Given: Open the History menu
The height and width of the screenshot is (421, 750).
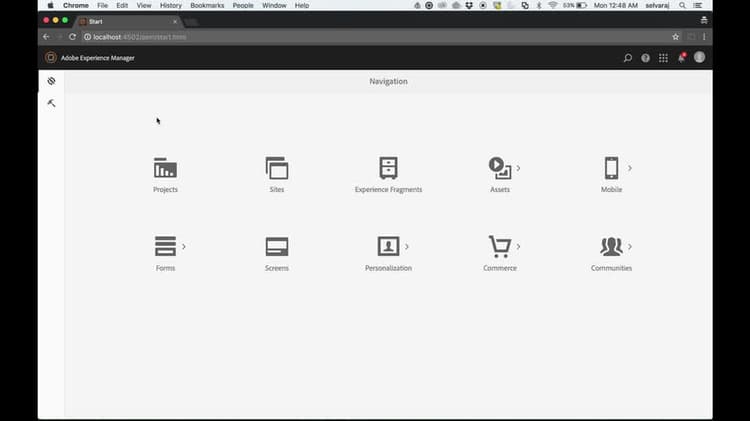Looking at the screenshot, I should point(171,5).
